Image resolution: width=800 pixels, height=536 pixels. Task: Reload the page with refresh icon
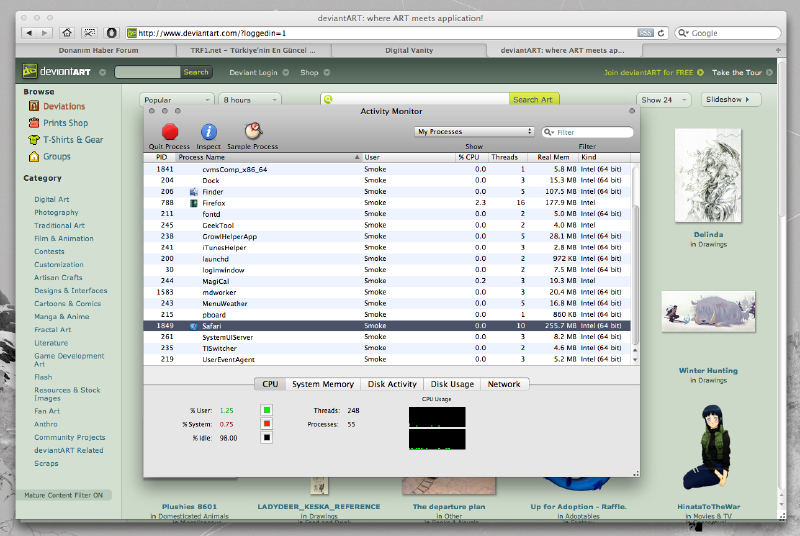pyautogui.click(x=661, y=33)
